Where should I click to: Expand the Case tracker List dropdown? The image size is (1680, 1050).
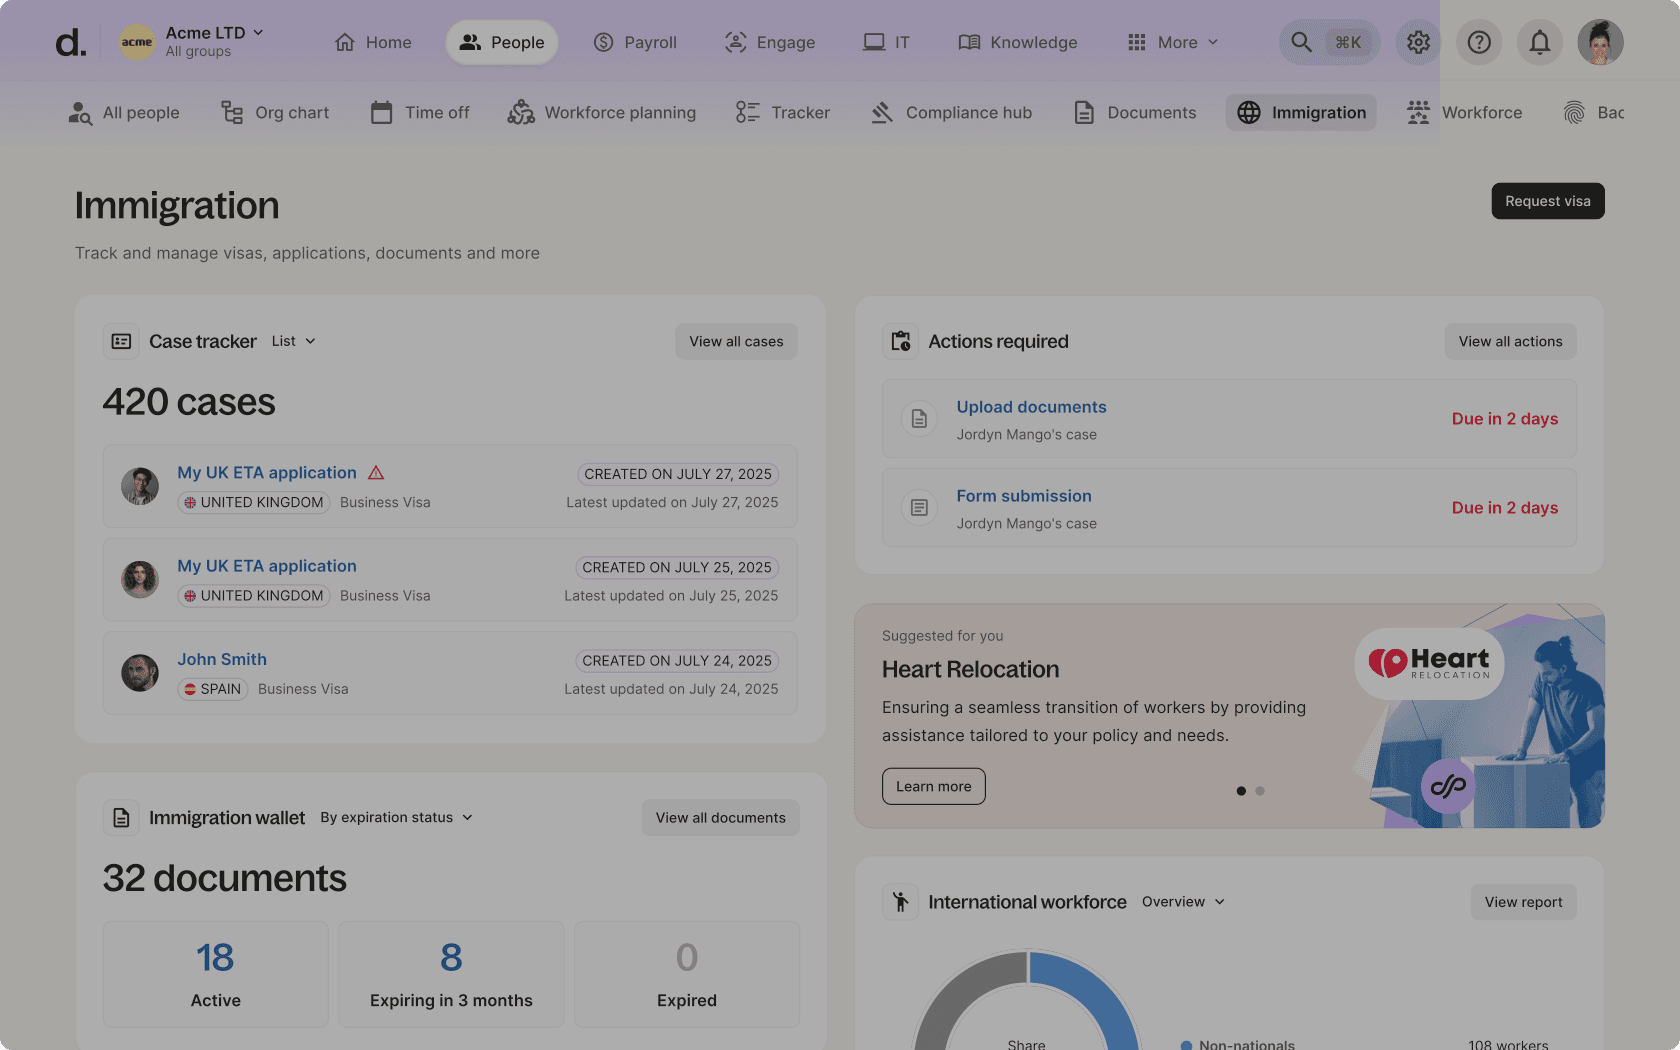(293, 342)
